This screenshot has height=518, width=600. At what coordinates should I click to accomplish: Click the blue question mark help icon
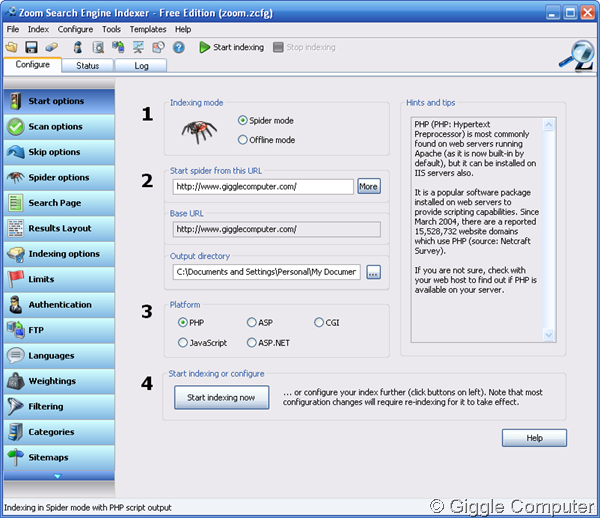(x=178, y=47)
